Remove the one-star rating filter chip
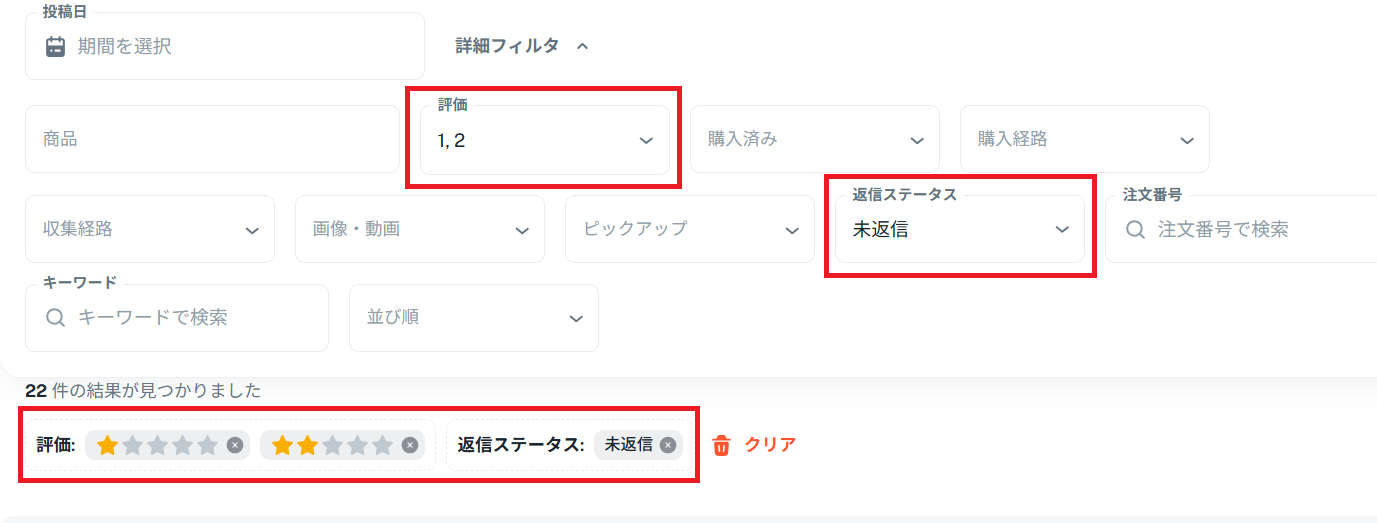 tap(235, 445)
